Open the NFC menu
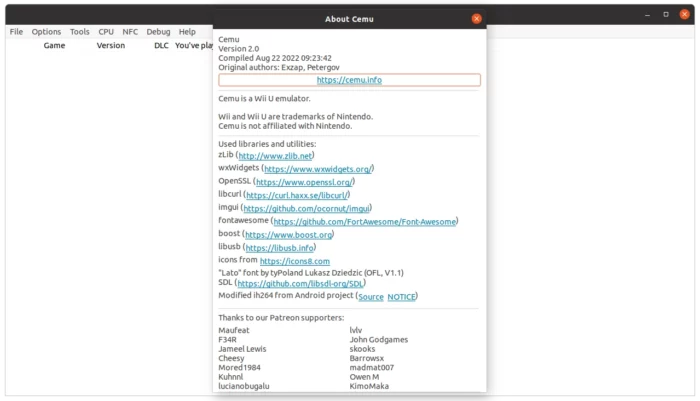Screen dimensions: 700x401 (x=130, y=32)
